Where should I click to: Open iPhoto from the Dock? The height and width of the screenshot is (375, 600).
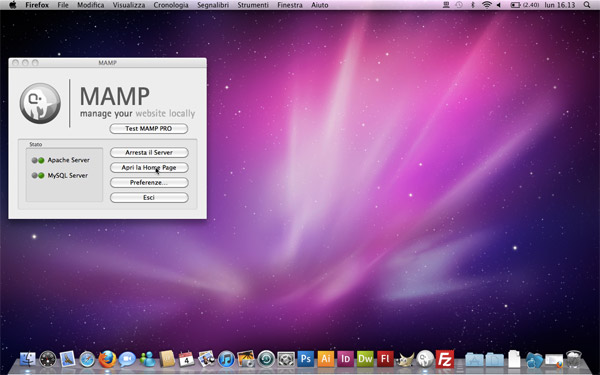click(246, 359)
